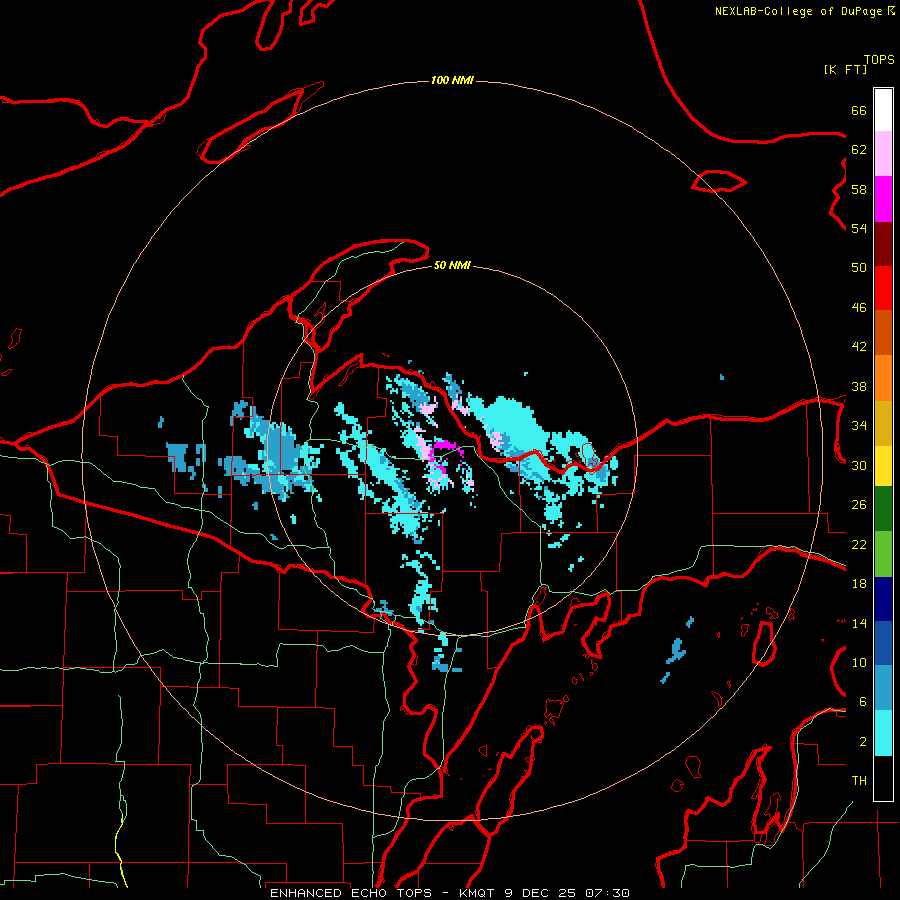Select the white 66 kft legend swatch
This screenshot has height=900, width=900.
[883, 110]
